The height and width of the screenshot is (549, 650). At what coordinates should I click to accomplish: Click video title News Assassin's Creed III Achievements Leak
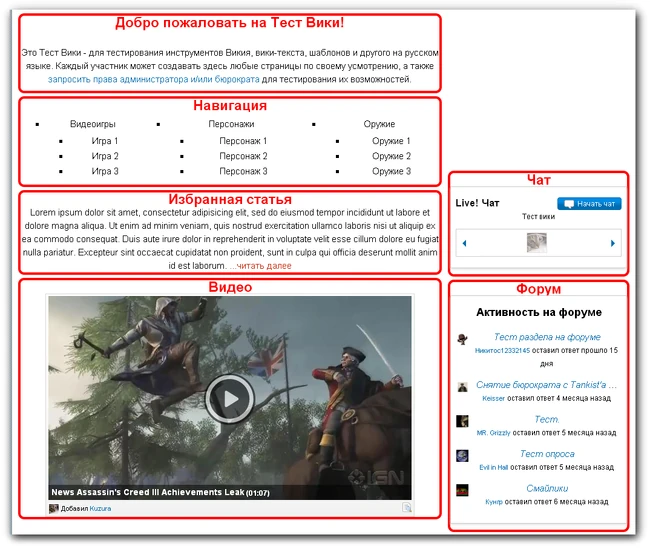[148, 492]
